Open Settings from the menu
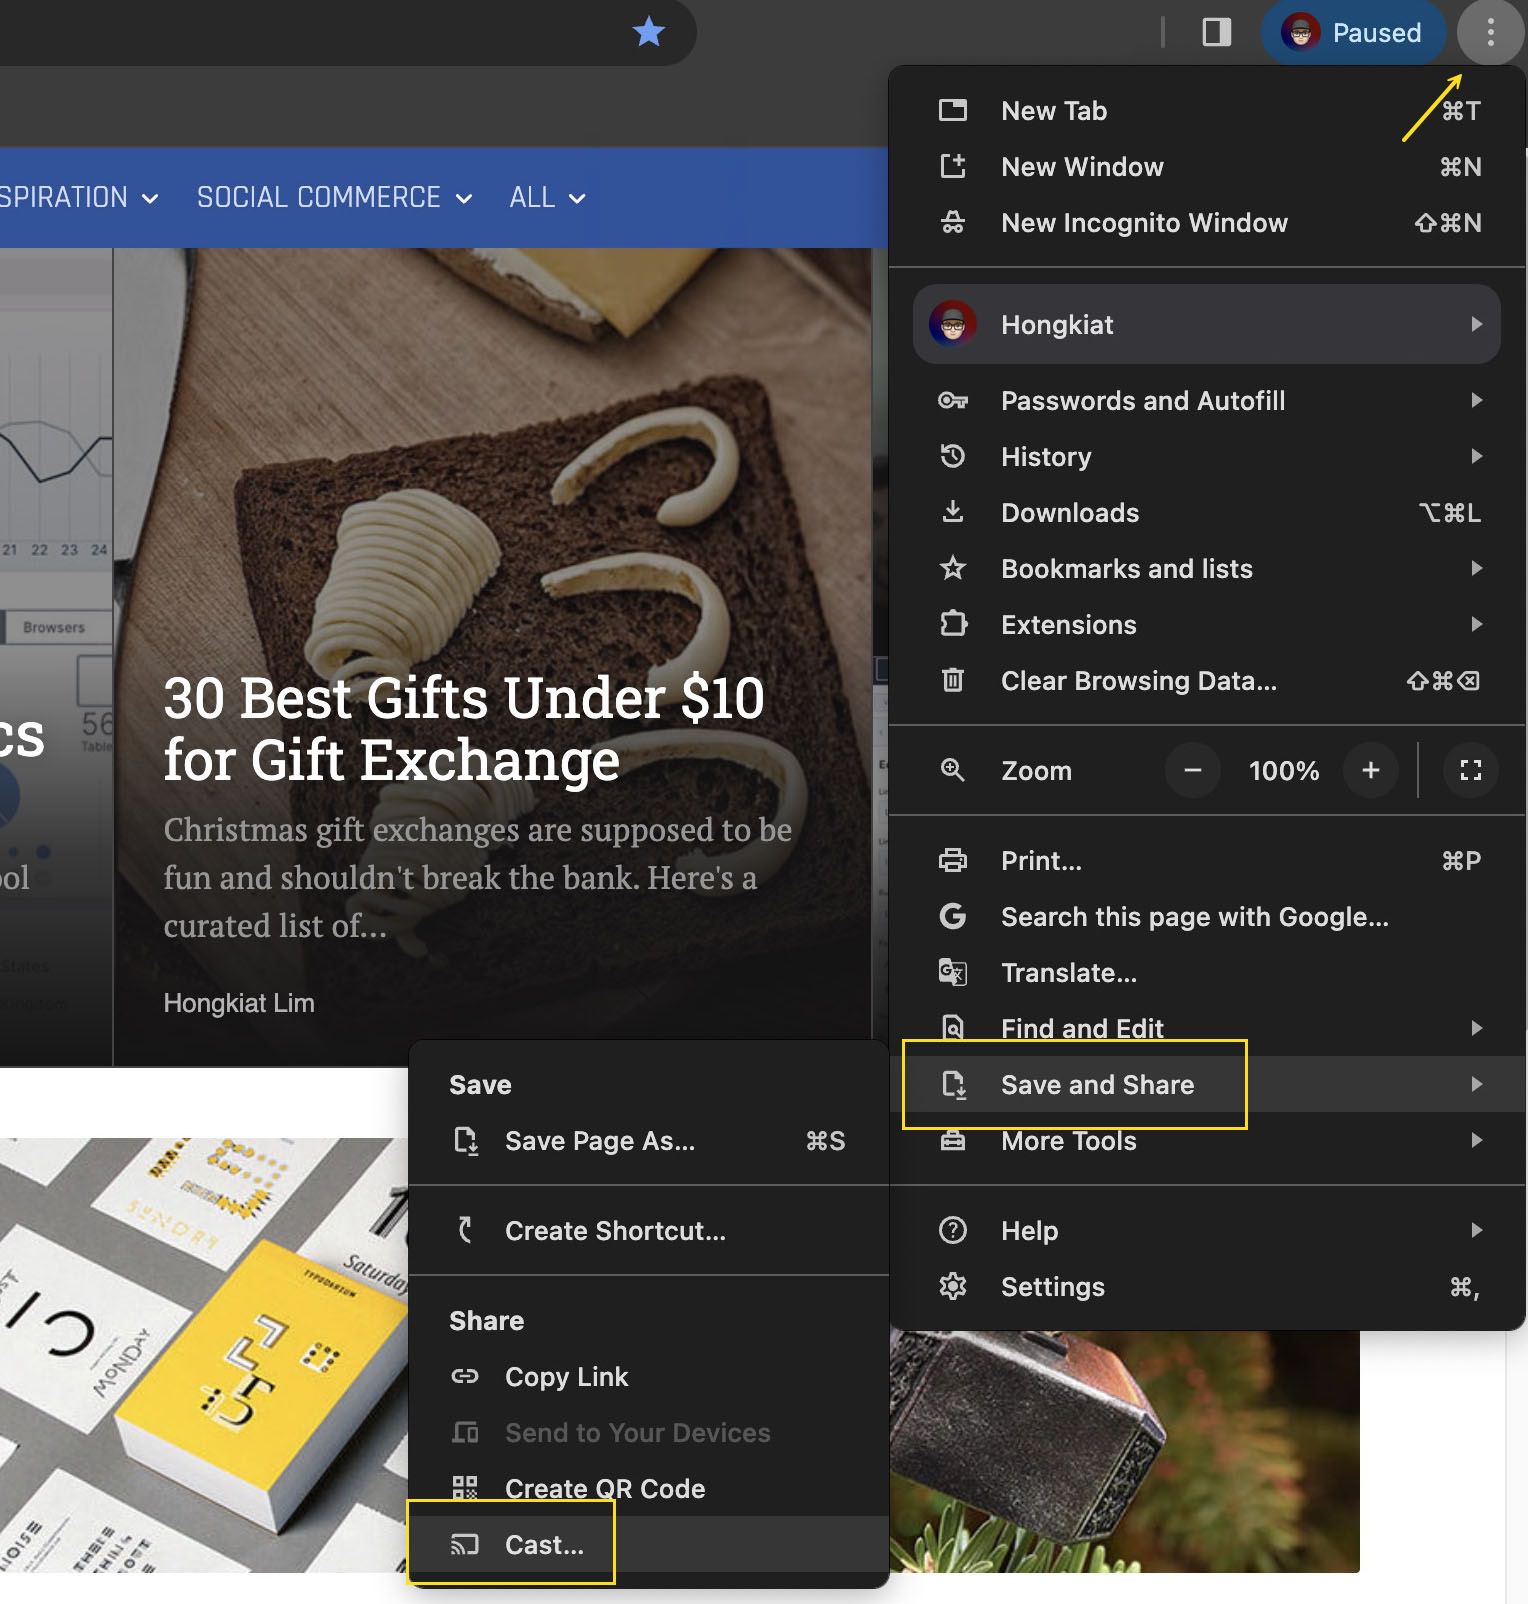1528x1604 pixels. [x=1207, y=1287]
